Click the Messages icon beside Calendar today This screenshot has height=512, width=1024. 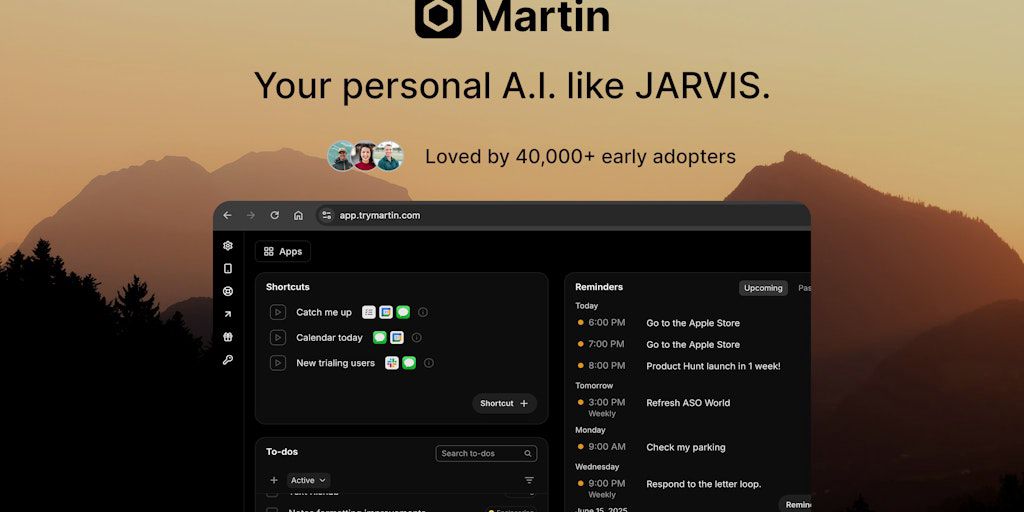click(379, 338)
